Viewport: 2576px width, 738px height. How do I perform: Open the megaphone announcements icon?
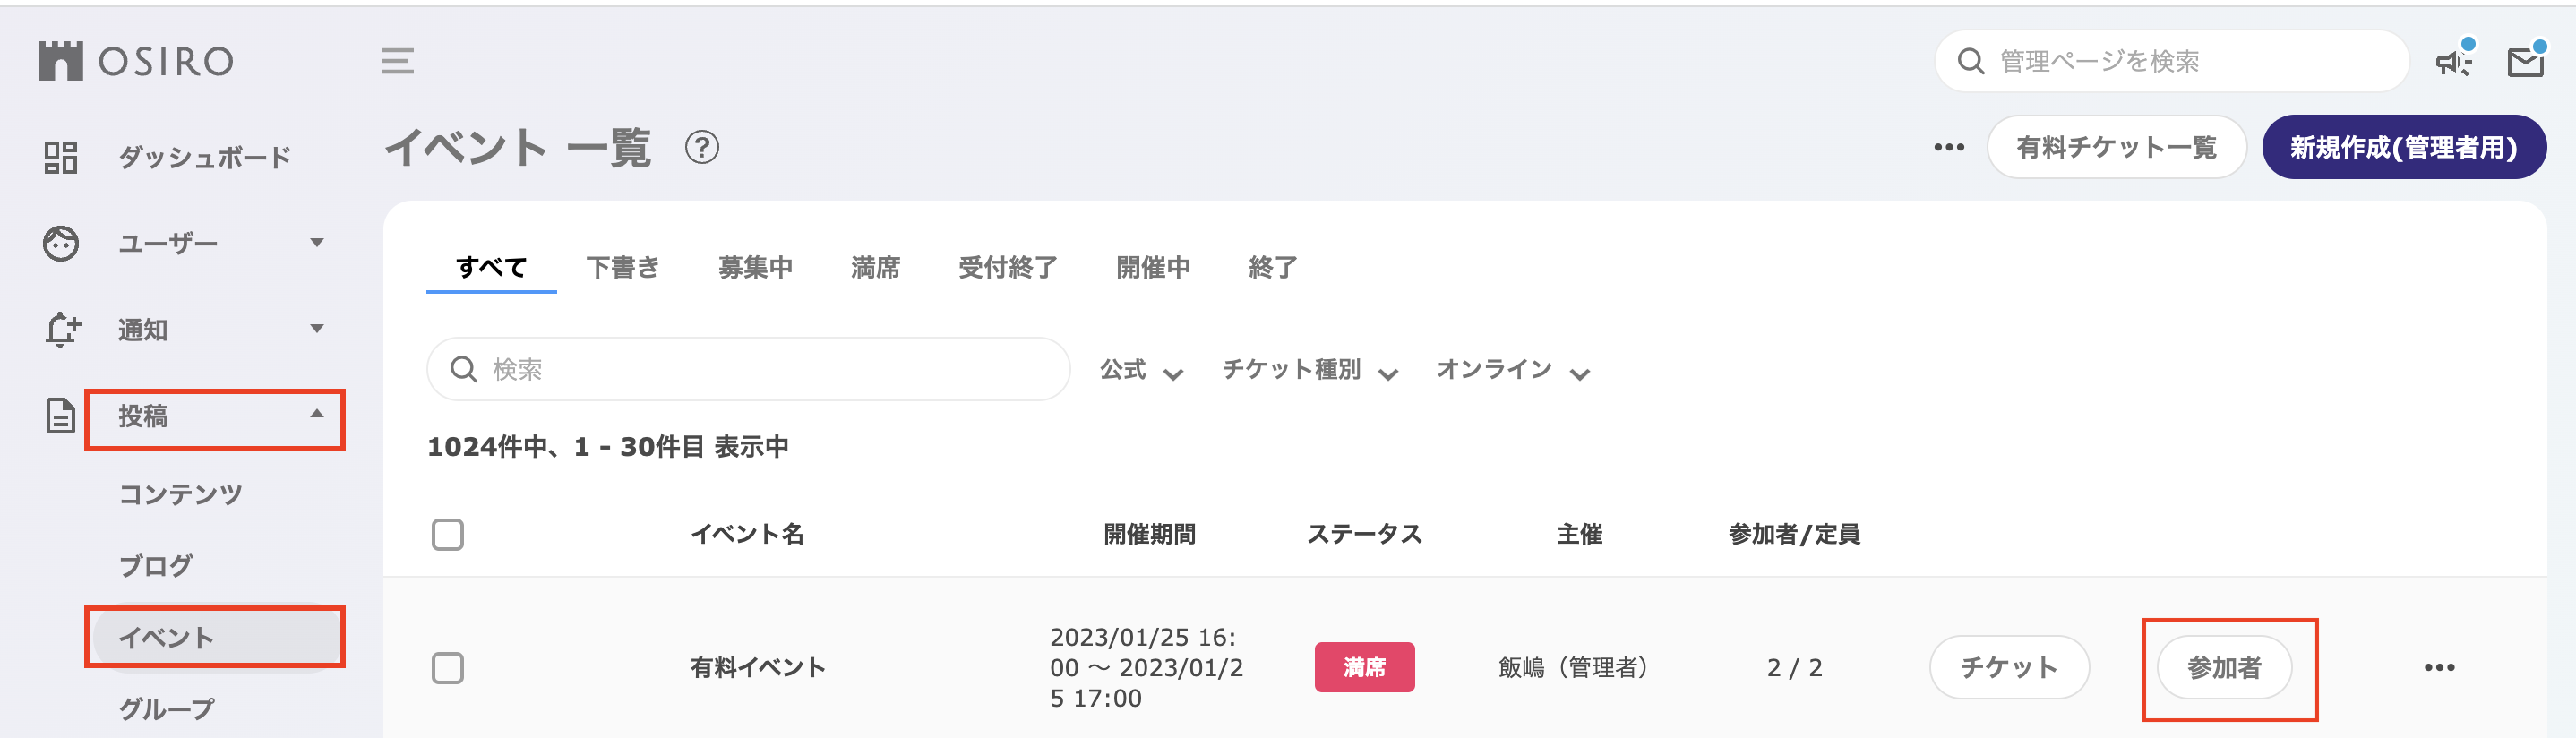tap(2453, 62)
